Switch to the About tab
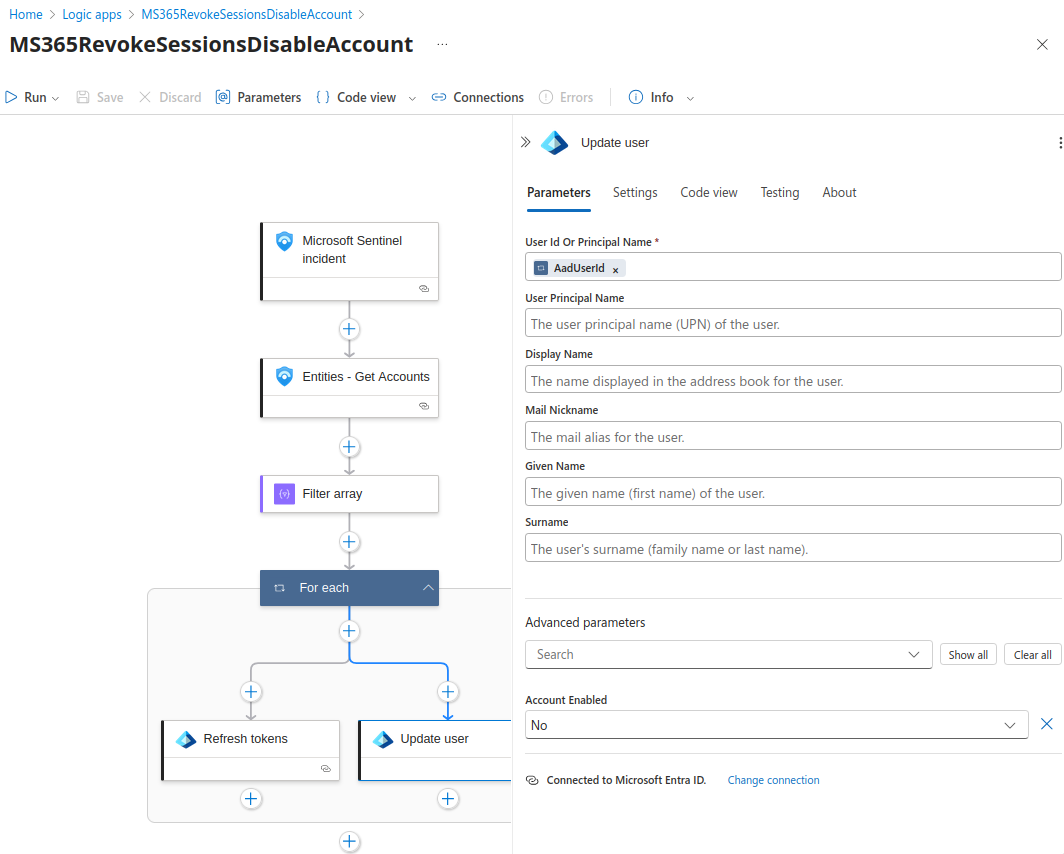This screenshot has height=854, width=1064. click(839, 193)
